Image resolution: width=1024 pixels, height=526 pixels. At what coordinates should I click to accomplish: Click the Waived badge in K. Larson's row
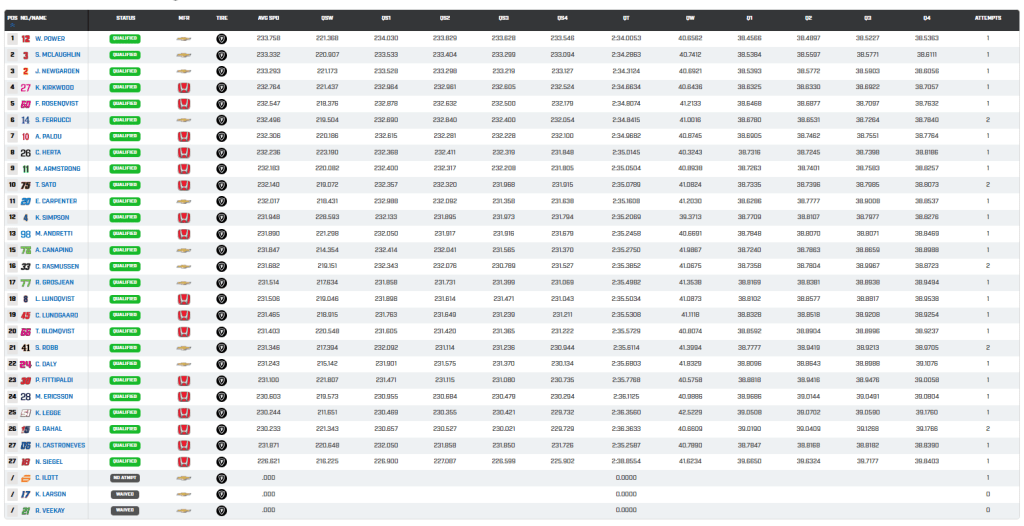(x=125, y=494)
